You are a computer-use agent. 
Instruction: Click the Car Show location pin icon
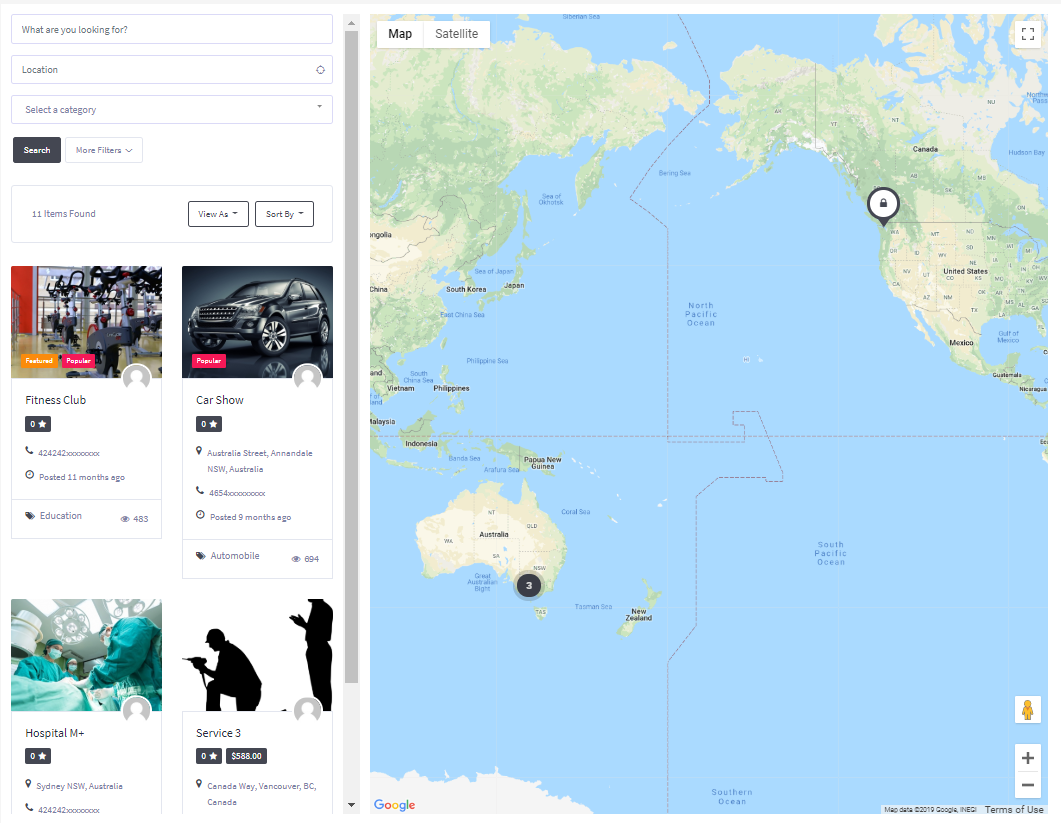[199, 451]
